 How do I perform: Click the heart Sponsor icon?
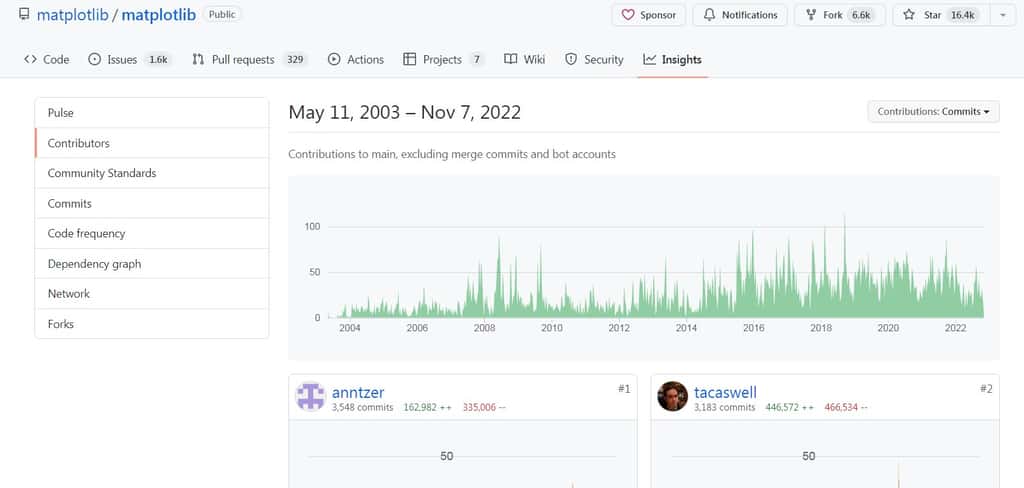click(x=628, y=15)
